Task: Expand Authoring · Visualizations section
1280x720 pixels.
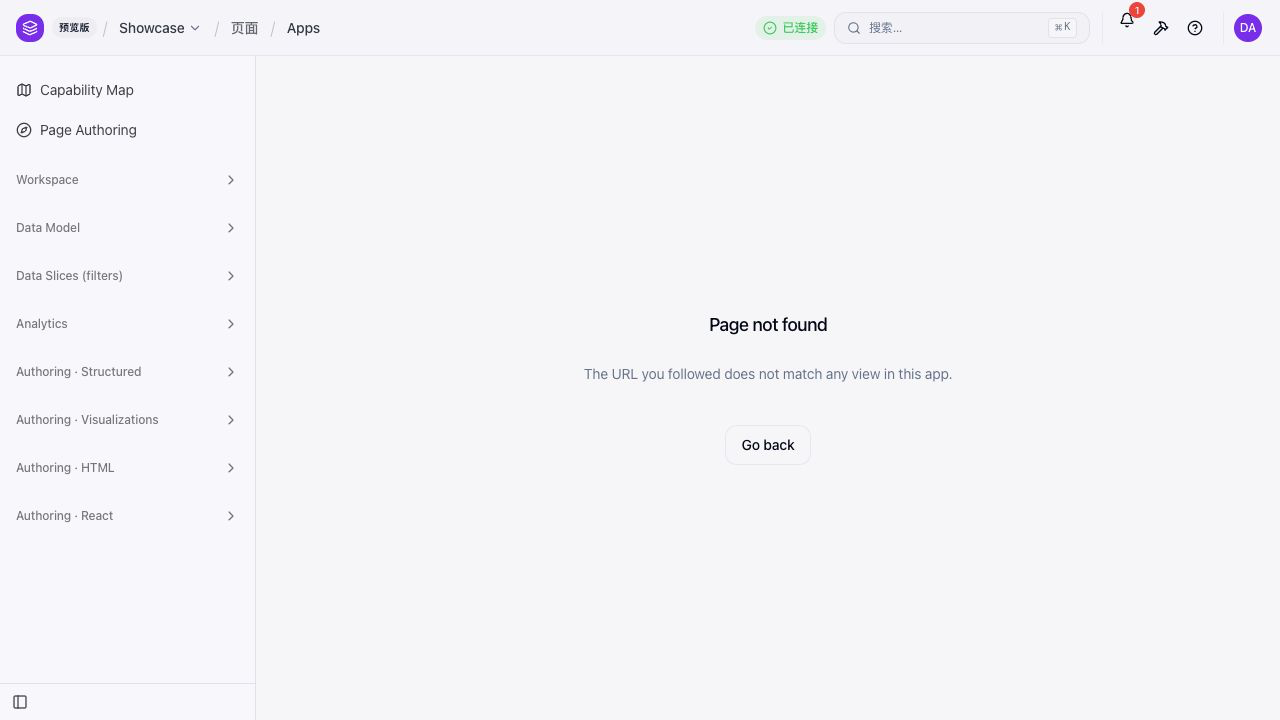Action: pyautogui.click(x=128, y=420)
